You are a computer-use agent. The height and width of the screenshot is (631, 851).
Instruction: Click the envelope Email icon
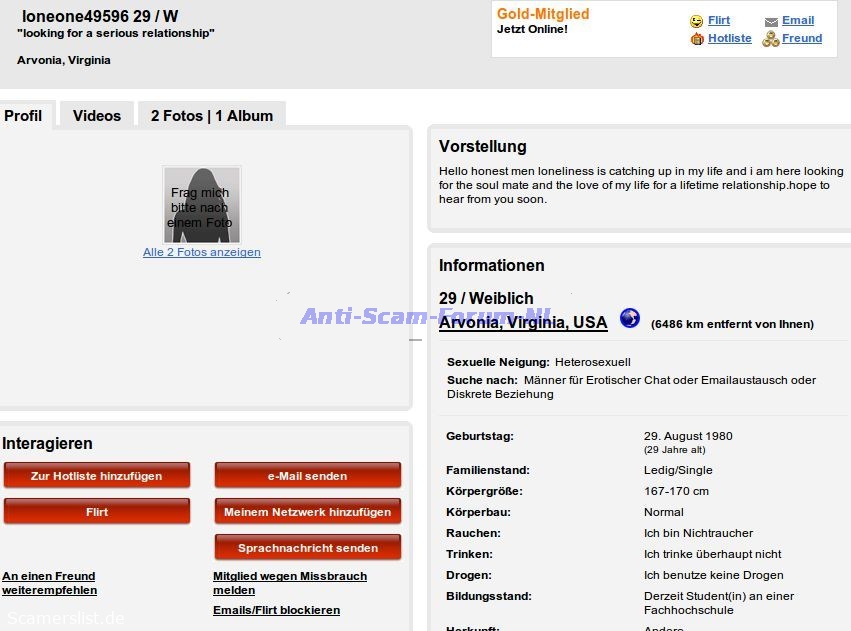[771, 21]
